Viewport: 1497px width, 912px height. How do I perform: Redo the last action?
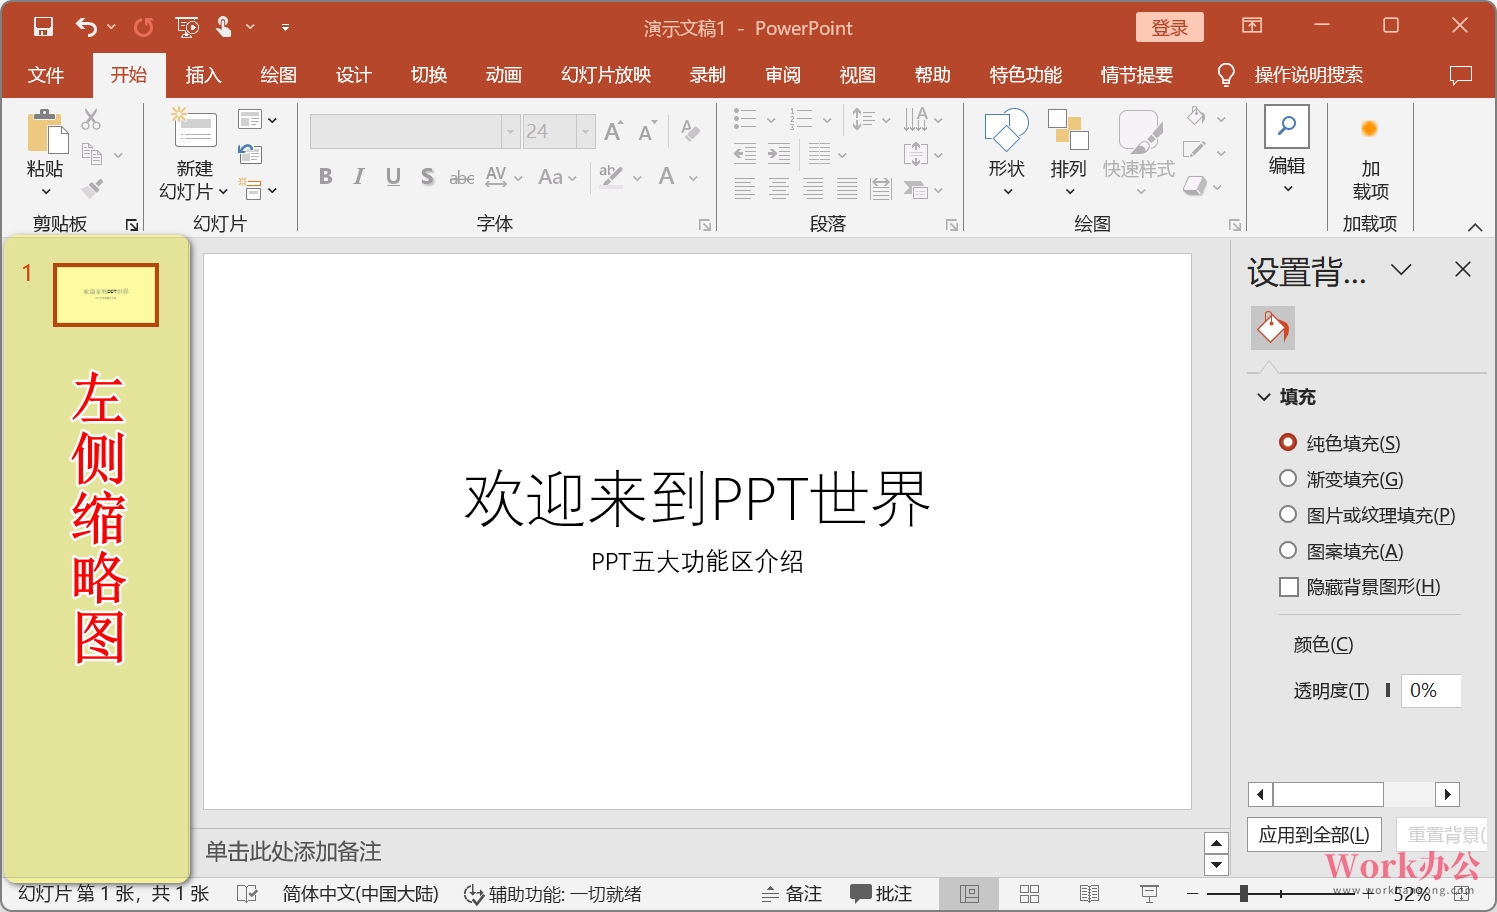point(144,27)
